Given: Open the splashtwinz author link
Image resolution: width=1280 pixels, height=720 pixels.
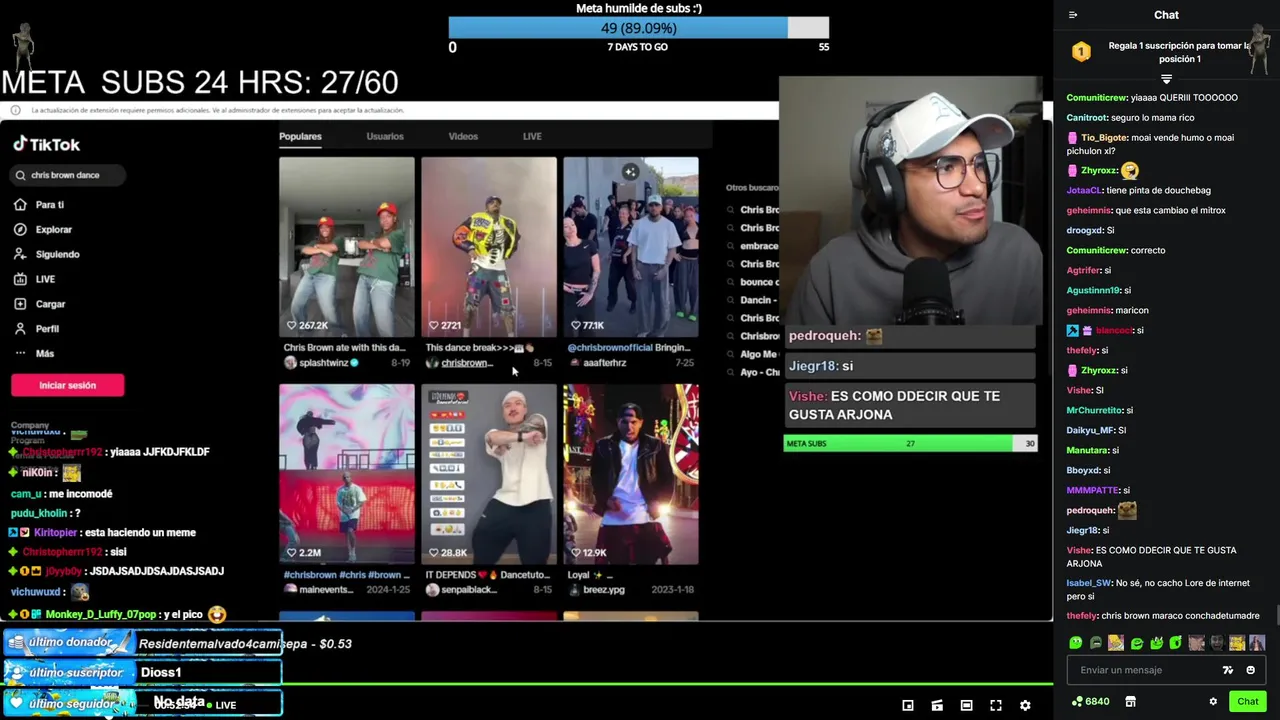Looking at the screenshot, I should (x=323, y=363).
